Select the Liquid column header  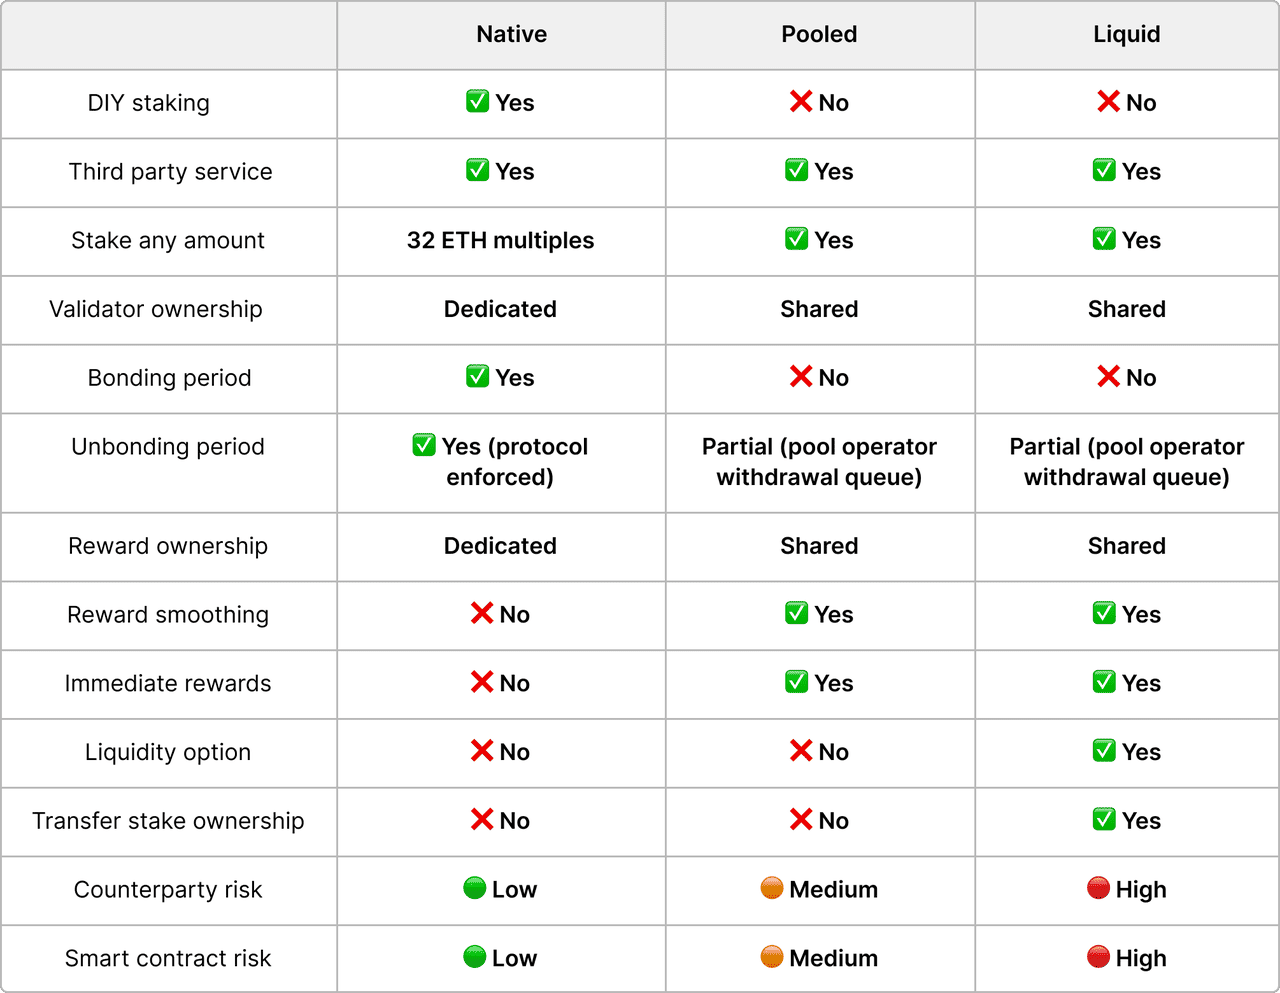pyautogui.click(x=1127, y=34)
